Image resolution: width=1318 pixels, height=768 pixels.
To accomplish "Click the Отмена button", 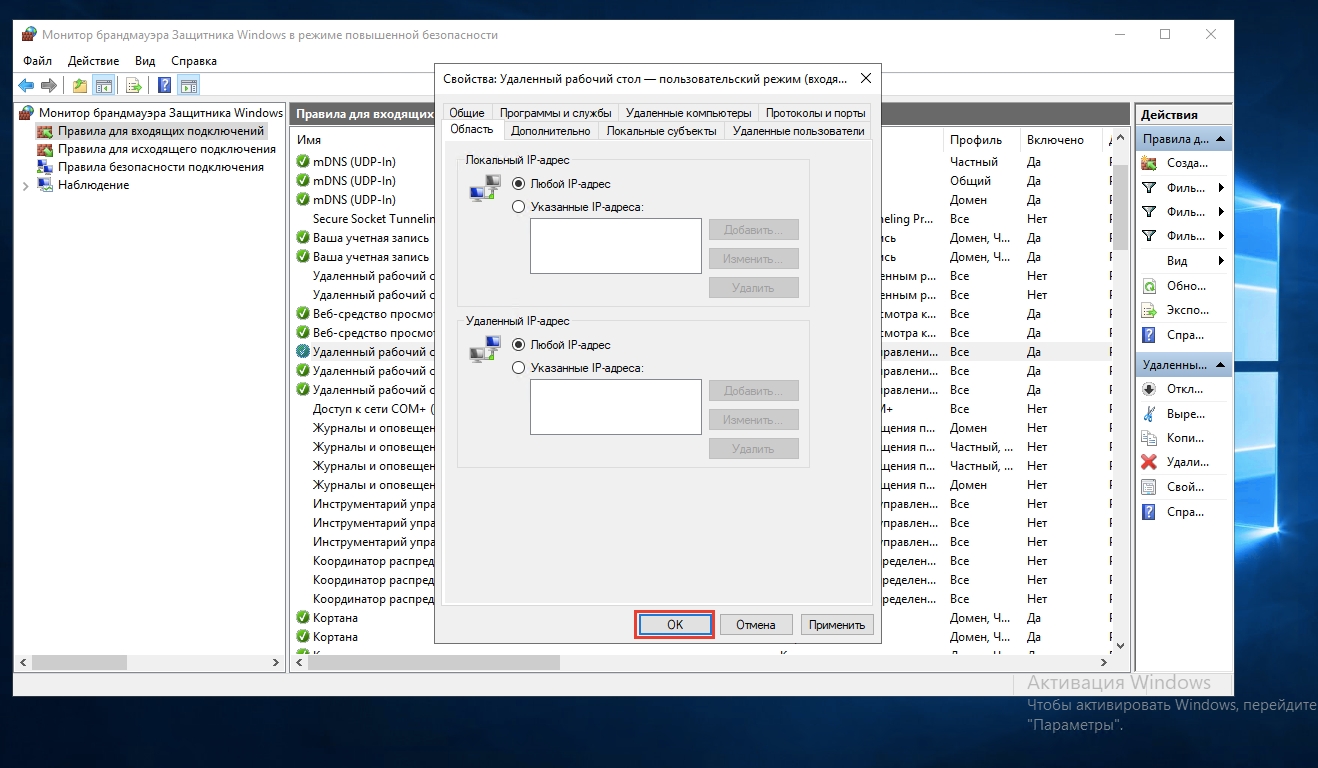I will click(x=755, y=625).
